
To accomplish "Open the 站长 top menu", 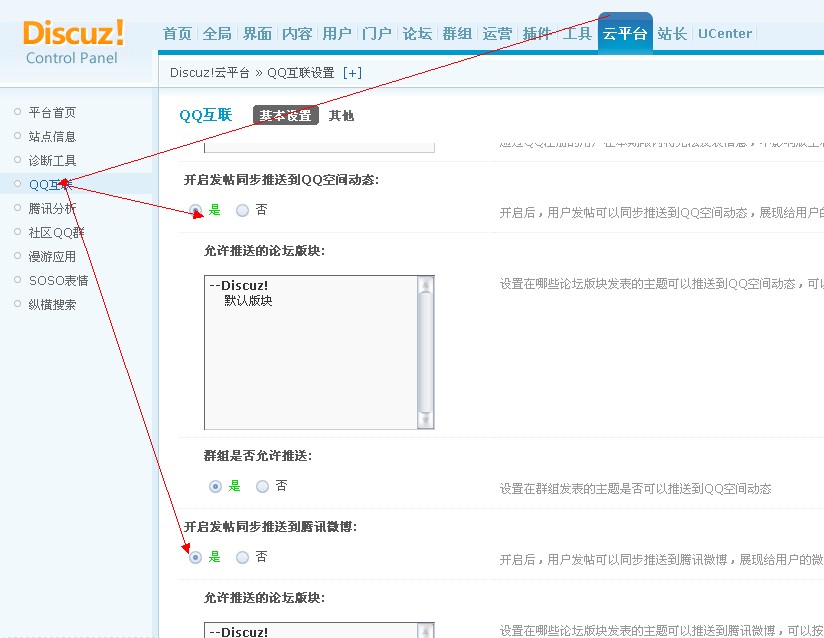I will [x=672, y=34].
